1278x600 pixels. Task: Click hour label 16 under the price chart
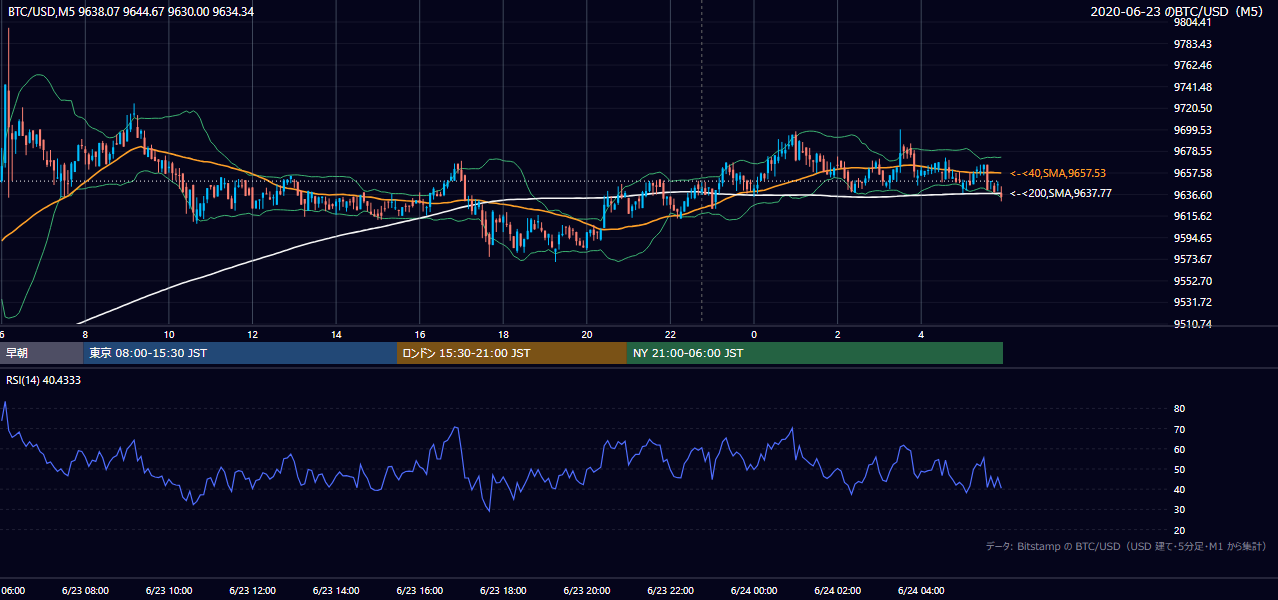(x=420, y=334)
